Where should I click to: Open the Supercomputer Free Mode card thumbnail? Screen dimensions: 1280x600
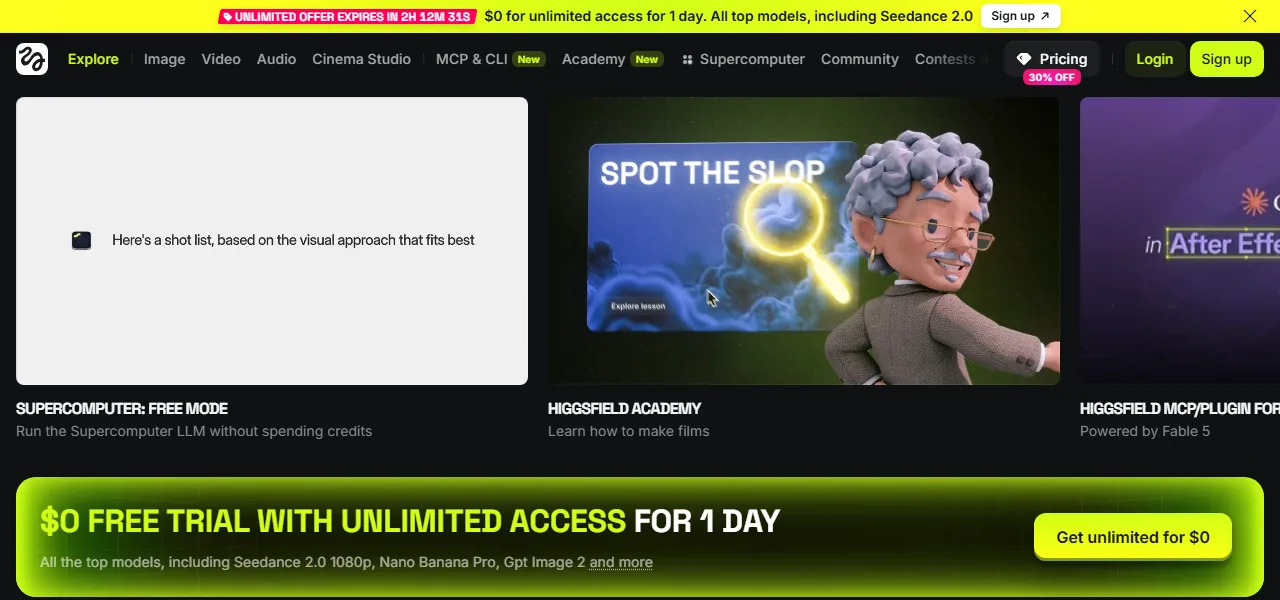click(x=272, y=241)
